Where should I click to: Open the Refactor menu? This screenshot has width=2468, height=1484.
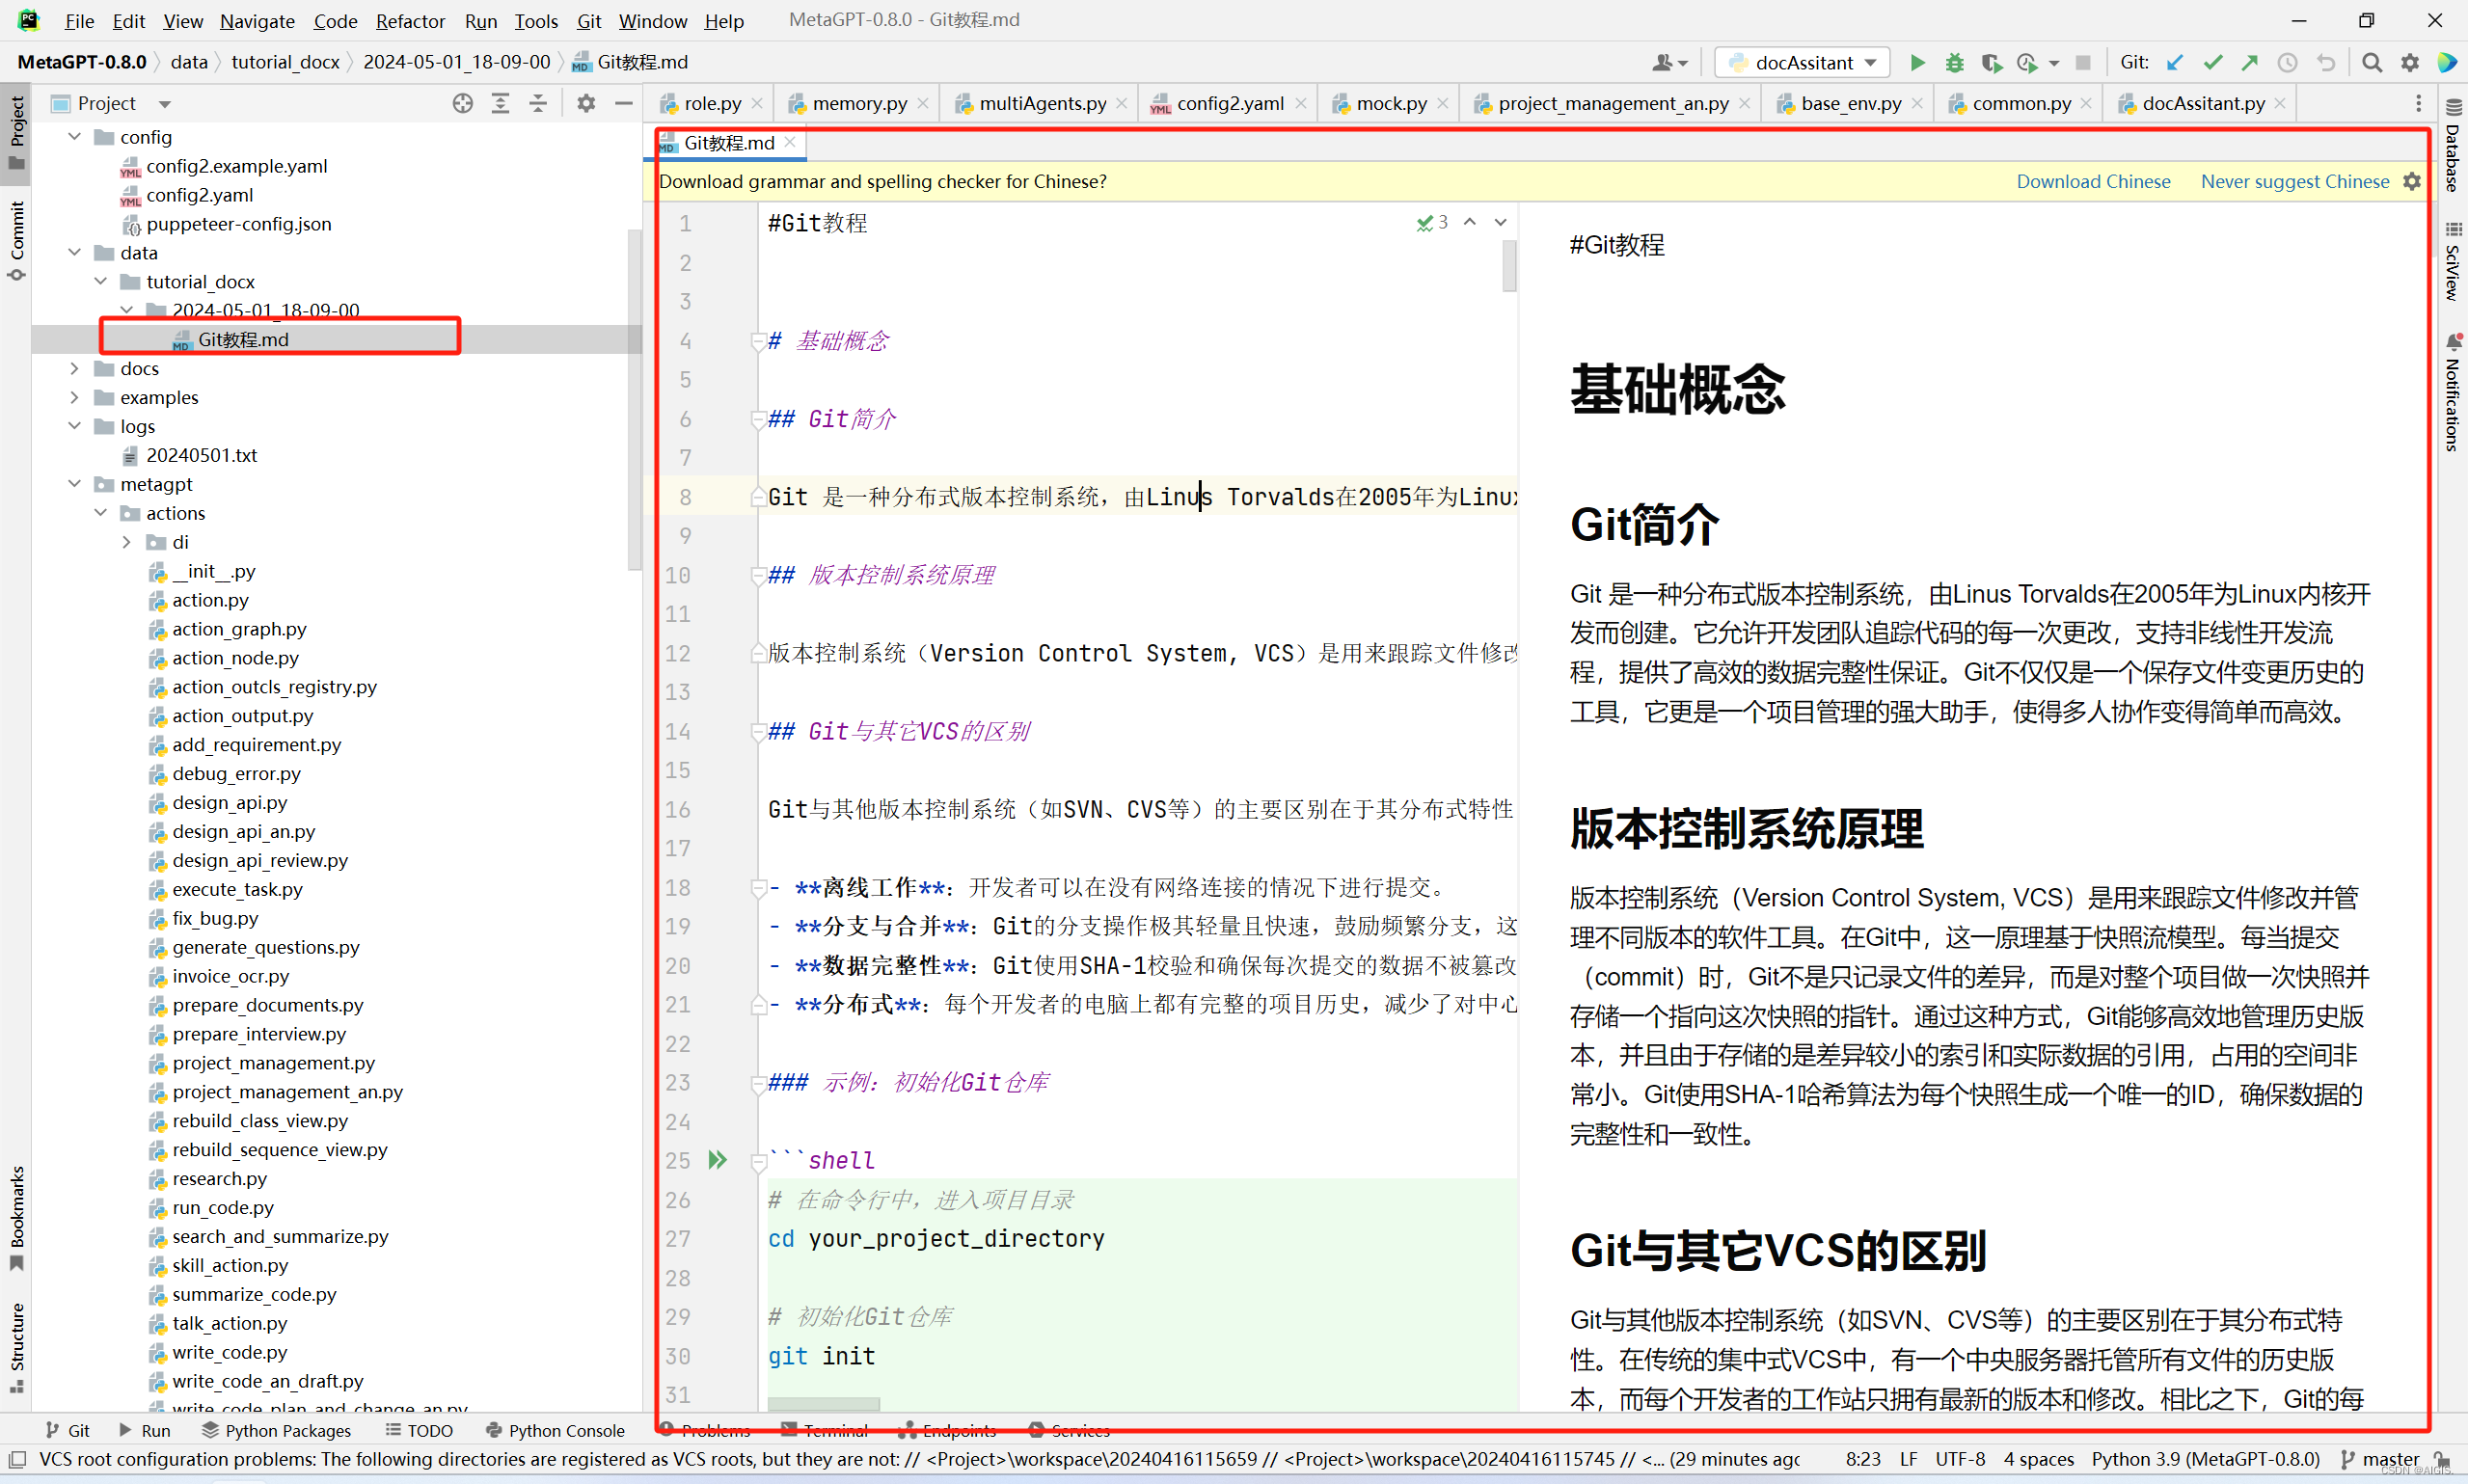point(410,20)
